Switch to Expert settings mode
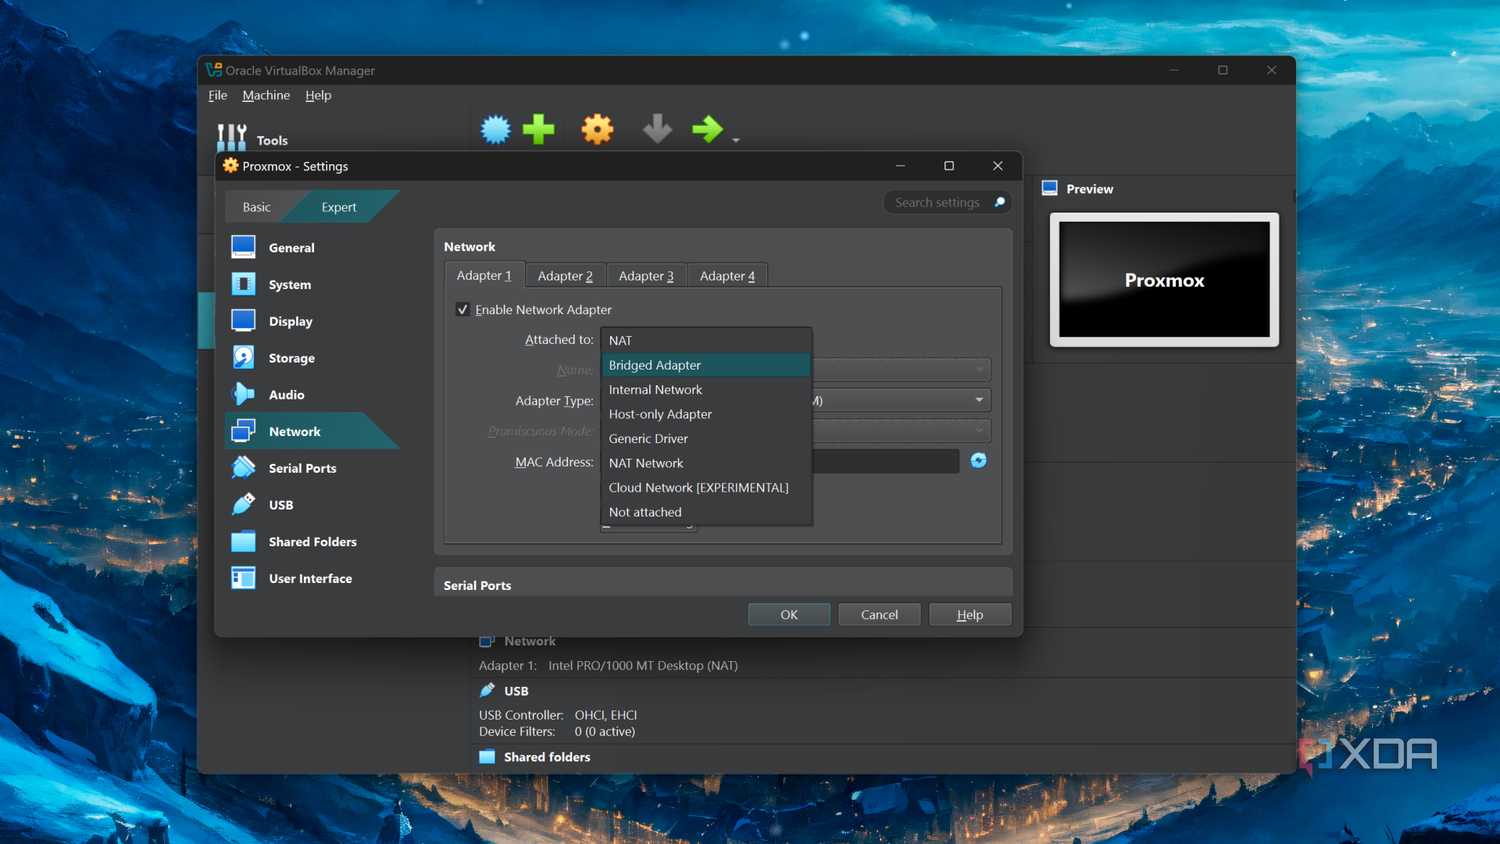Screen dimensions: 1500x844 (x=339, y=207)
